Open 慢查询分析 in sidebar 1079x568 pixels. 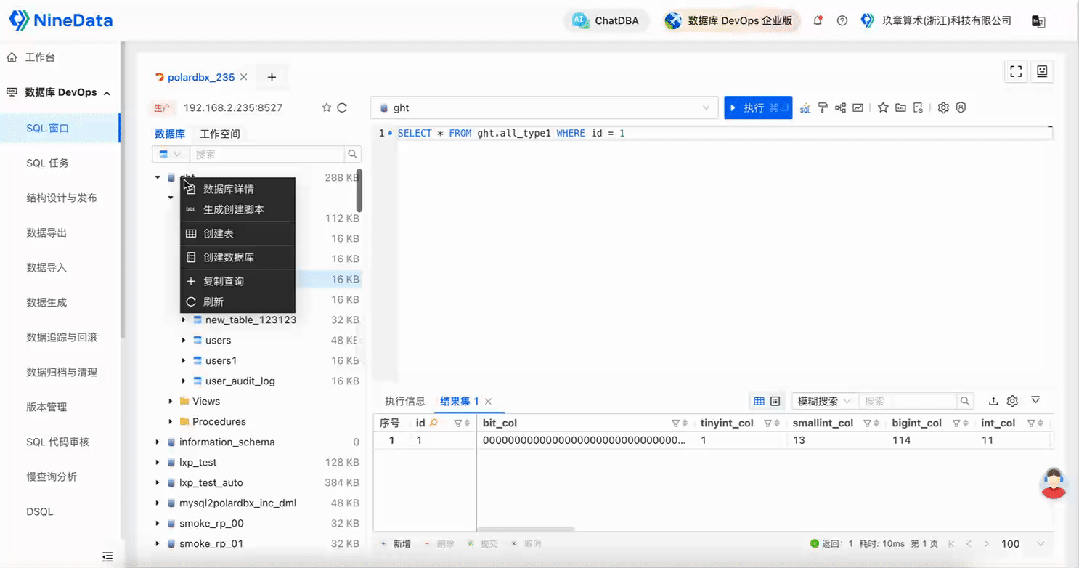tap(52, 476)
